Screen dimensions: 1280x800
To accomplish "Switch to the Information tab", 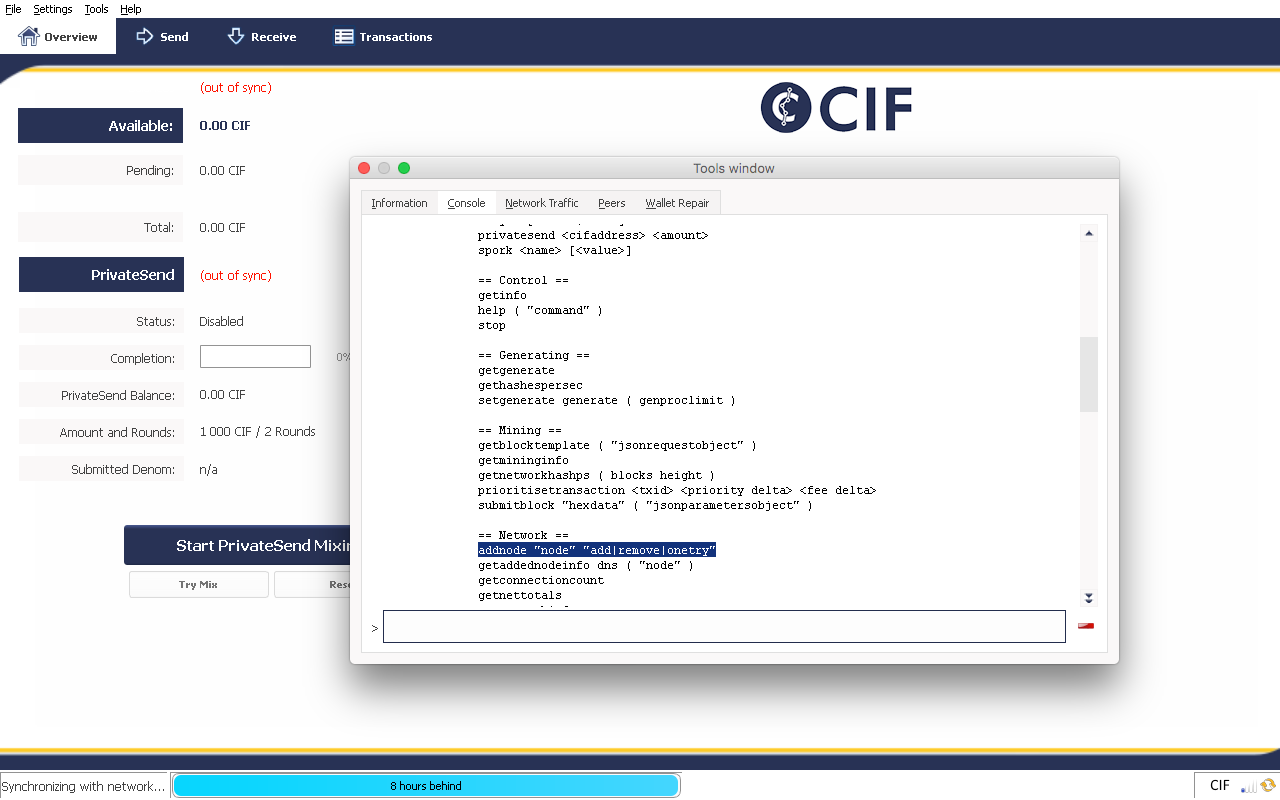I will tap(399, 203).
